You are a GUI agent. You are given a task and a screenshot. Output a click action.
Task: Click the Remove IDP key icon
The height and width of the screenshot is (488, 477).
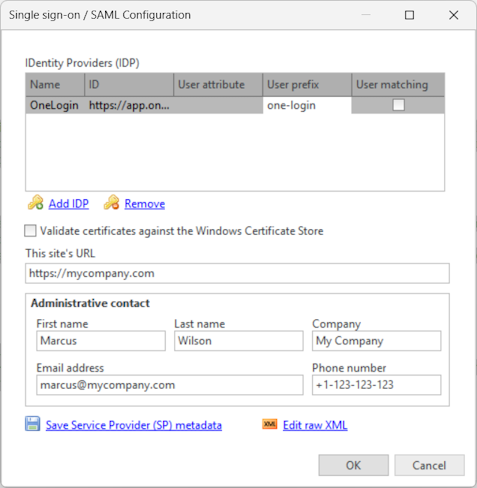coord(111,203)
